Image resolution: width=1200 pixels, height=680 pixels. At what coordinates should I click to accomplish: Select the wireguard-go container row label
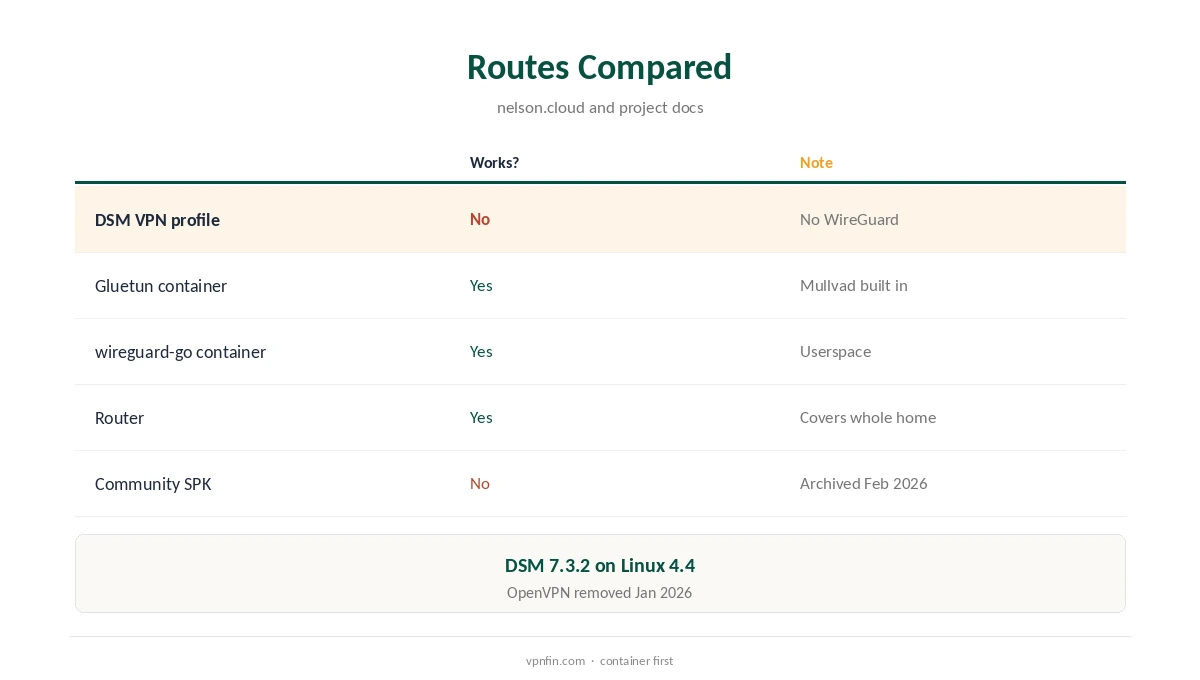[180, 352]
